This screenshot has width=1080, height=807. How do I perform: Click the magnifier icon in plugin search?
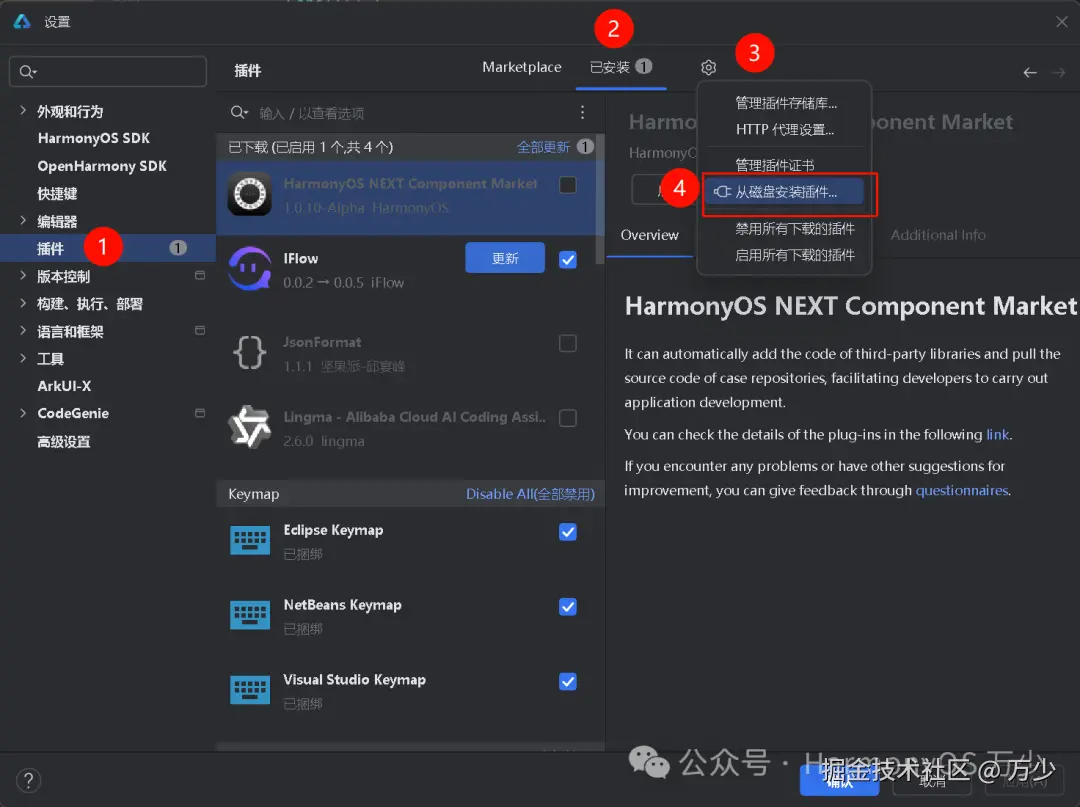click(x=239, y=112)
